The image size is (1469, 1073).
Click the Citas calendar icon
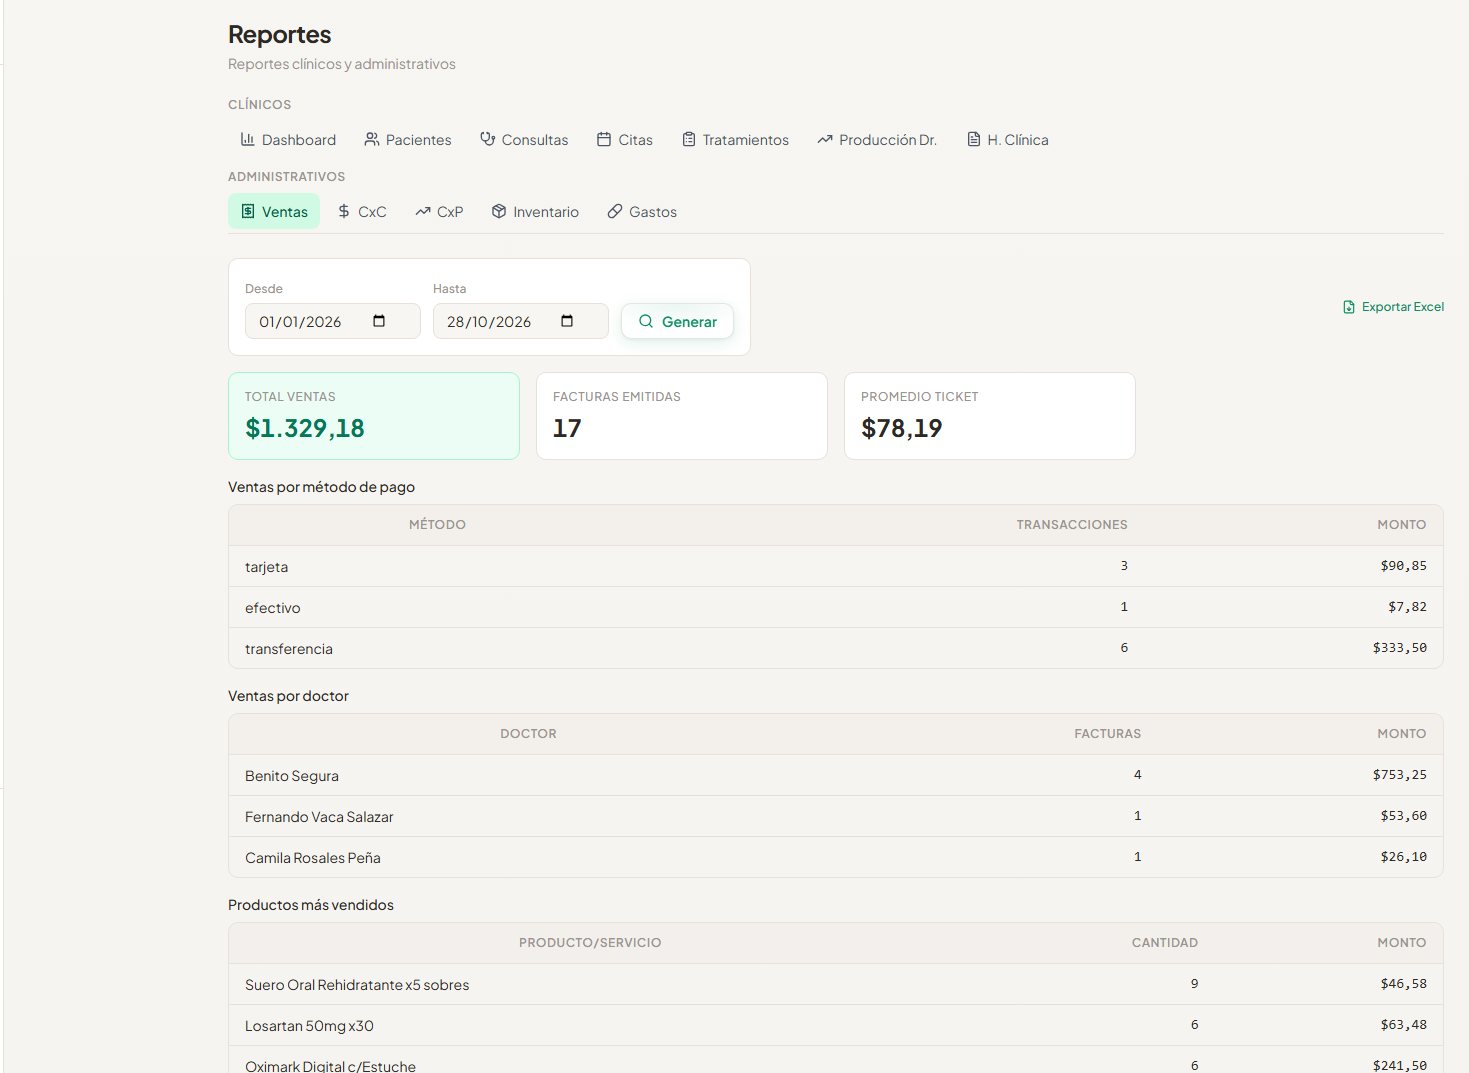tap(604, 140)
